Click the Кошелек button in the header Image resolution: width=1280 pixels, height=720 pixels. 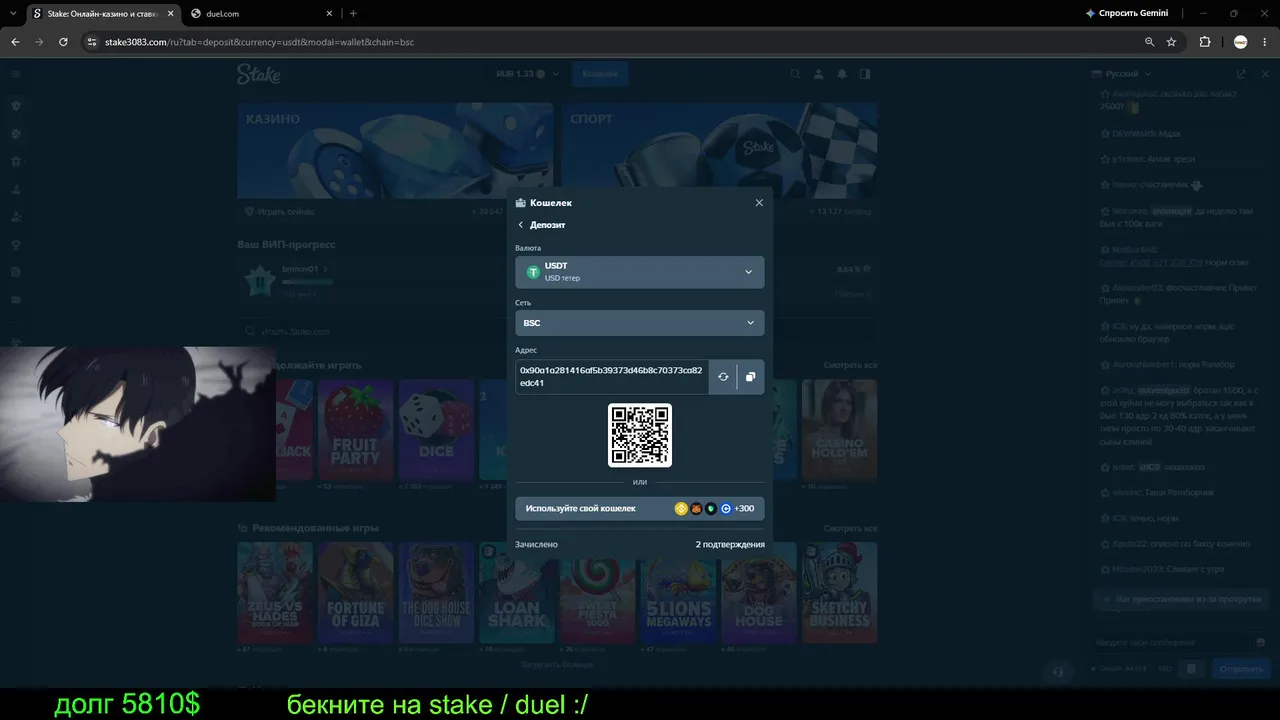pyautogui.click(x=600, y=74)
